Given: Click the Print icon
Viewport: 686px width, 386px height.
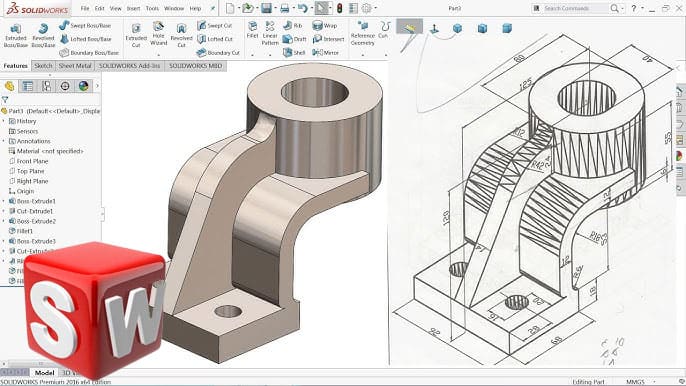Looking at the screenshot, I should point(284,8).
